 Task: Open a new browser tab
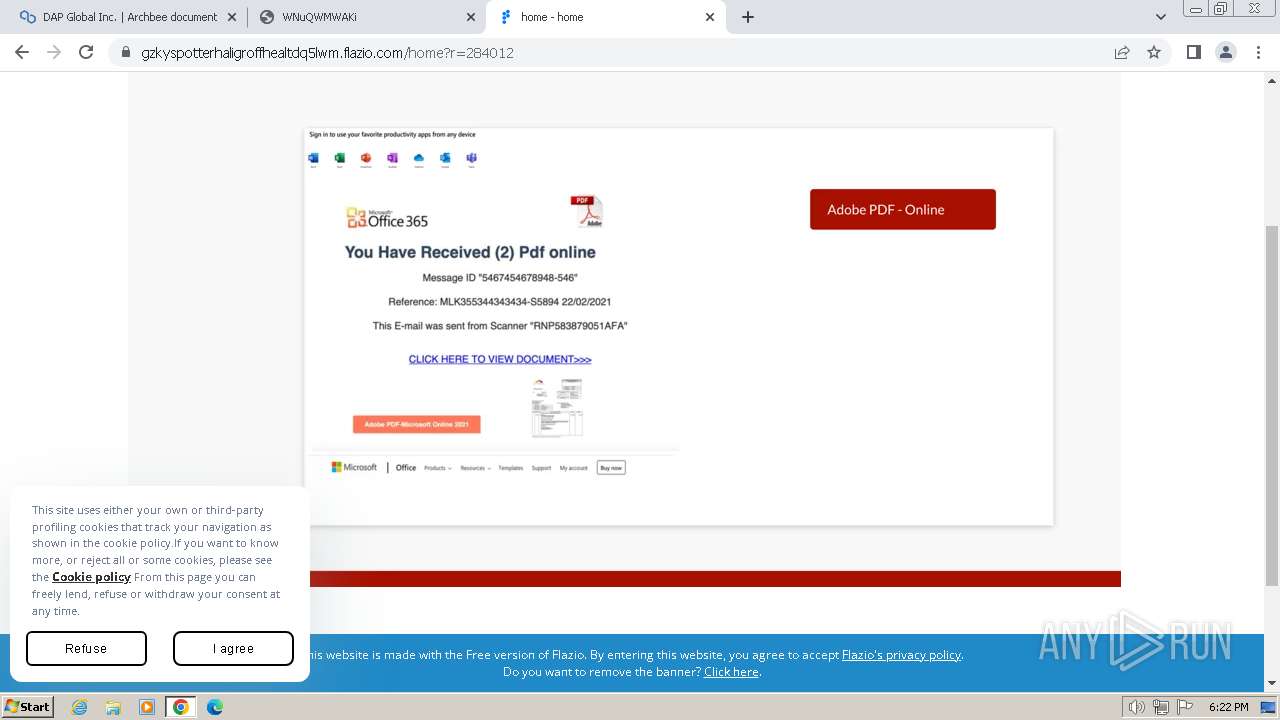[748, 17]
